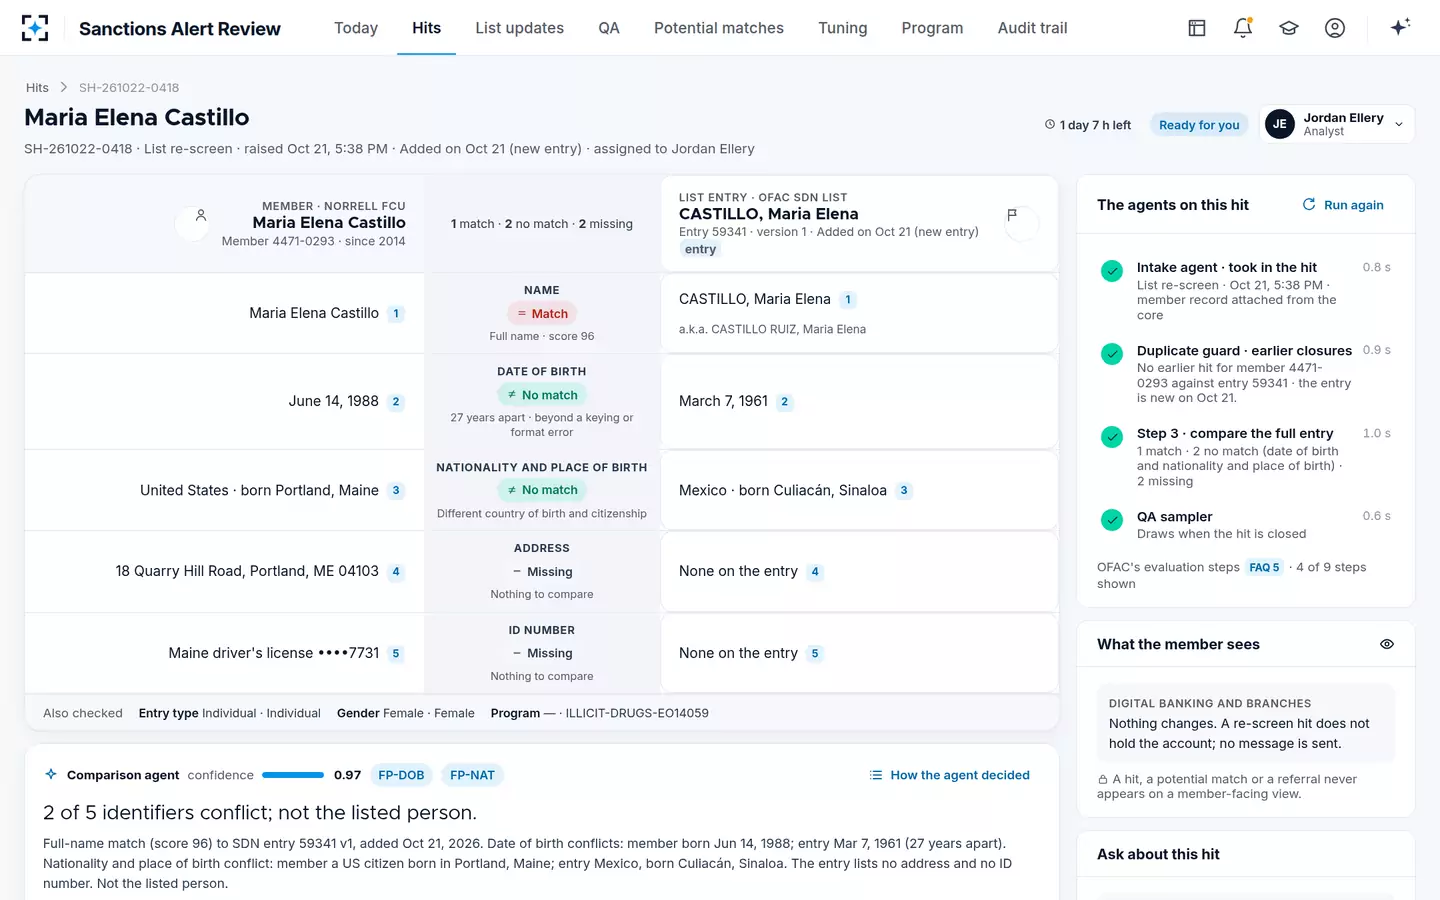Click the breadcrumb chevron after Hits
This screenshot has width=1440, height=900.
(x=64, y=88)
